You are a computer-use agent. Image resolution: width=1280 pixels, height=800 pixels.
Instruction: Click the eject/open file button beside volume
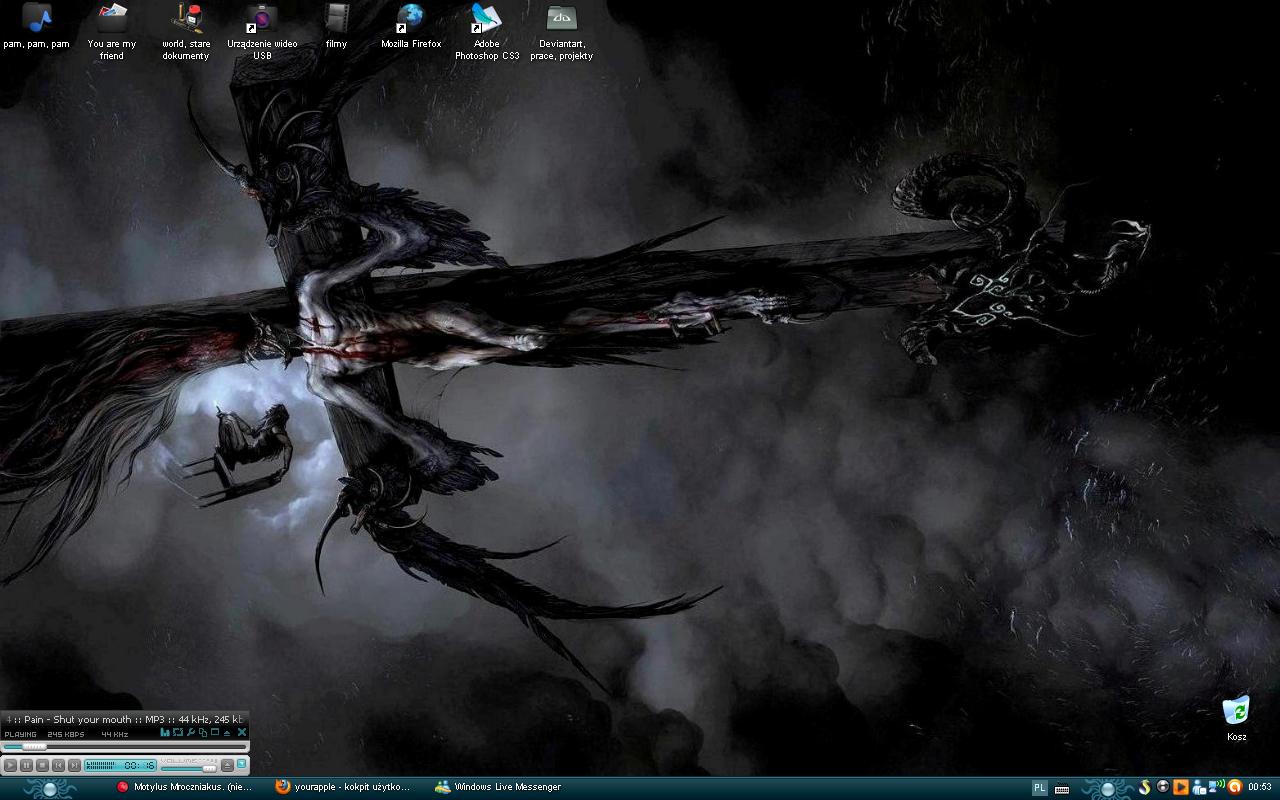click(x=227, y=765)
